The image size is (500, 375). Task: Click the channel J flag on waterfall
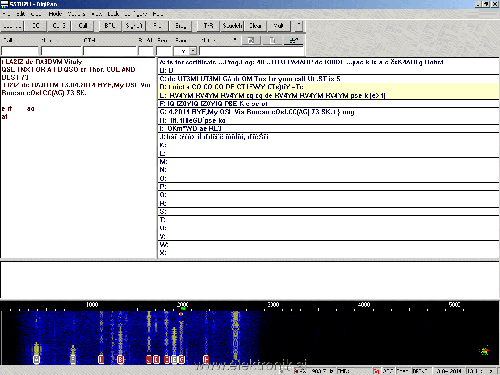149,359
